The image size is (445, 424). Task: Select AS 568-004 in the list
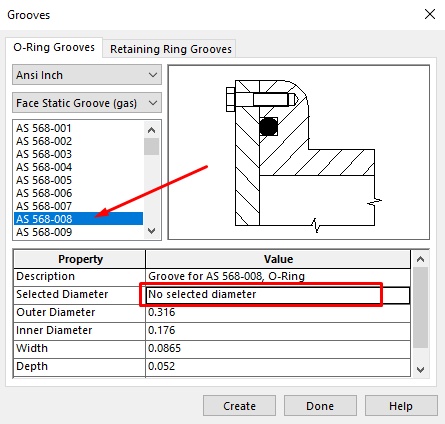79,167
